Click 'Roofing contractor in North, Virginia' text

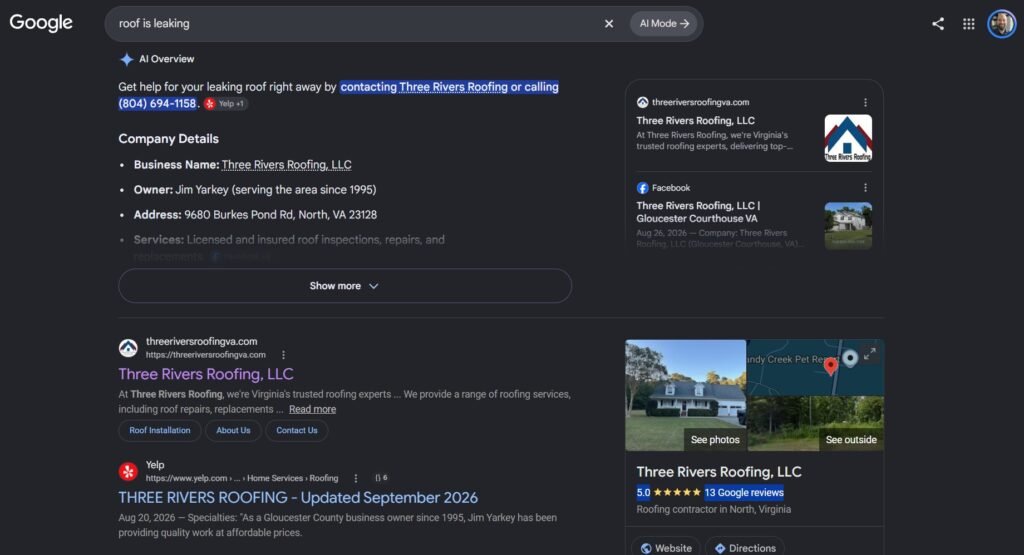point(713,509)
